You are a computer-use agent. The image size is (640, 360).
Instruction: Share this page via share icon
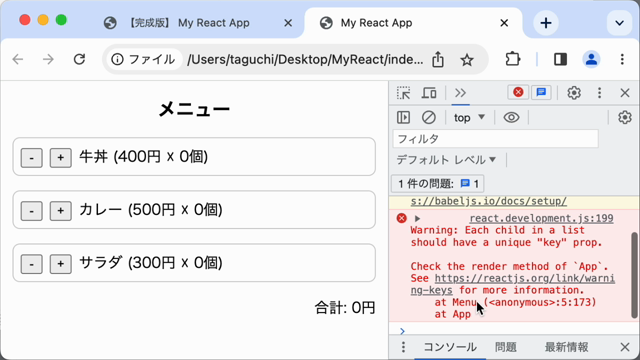(x=438, y=60)
